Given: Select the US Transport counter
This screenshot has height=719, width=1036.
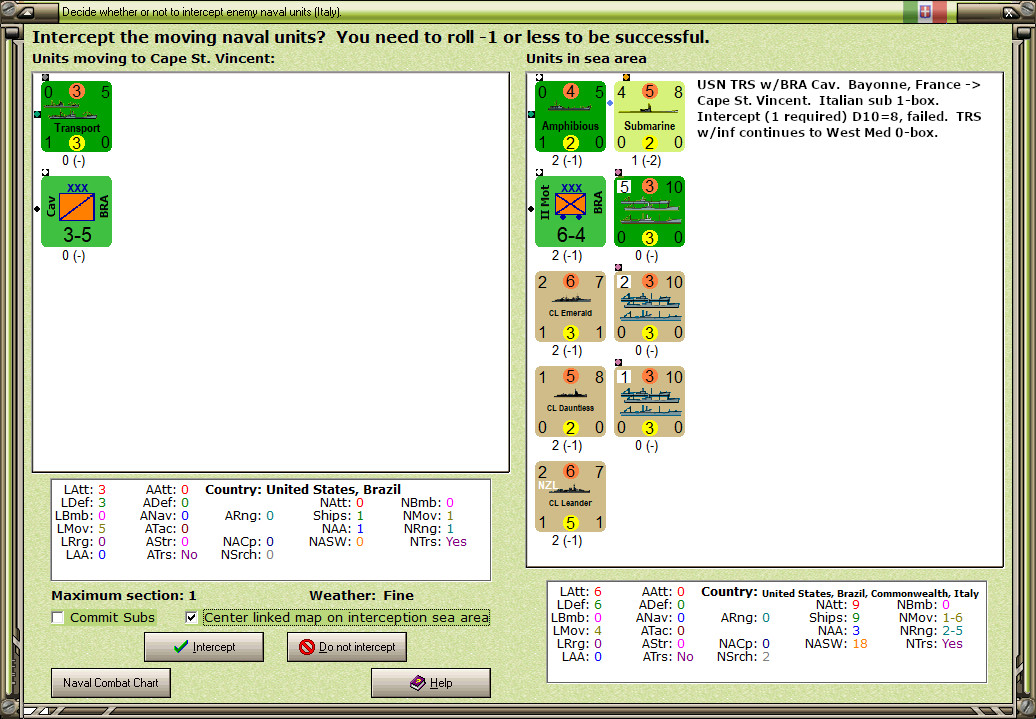Looking at the screenshot, I should (76, 117).
